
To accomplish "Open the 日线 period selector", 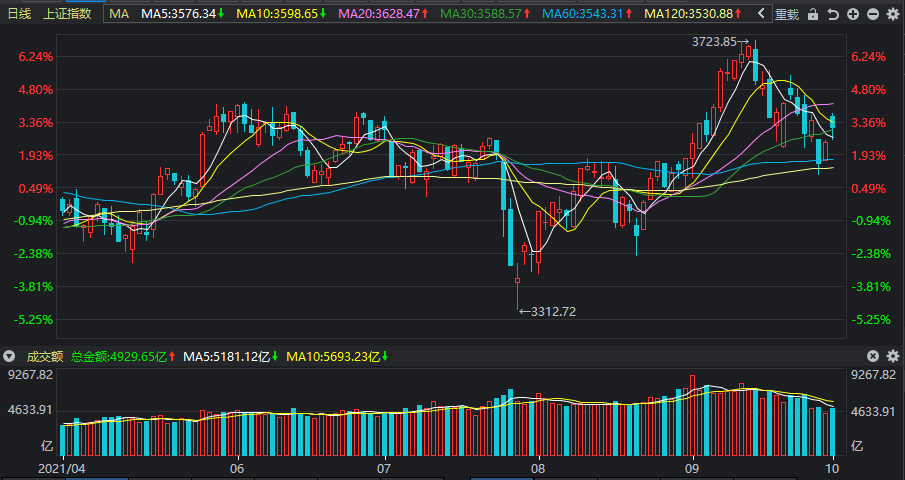I will [x=19, y=14].
